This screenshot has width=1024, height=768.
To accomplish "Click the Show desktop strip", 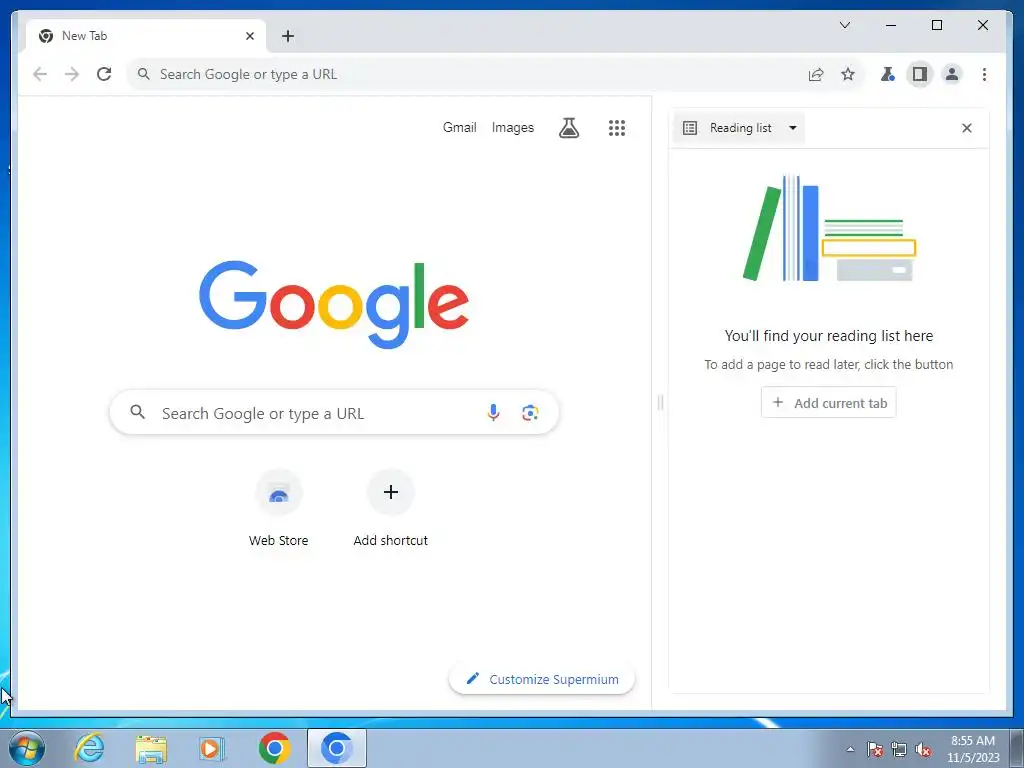I will [x=1017, y=749].
